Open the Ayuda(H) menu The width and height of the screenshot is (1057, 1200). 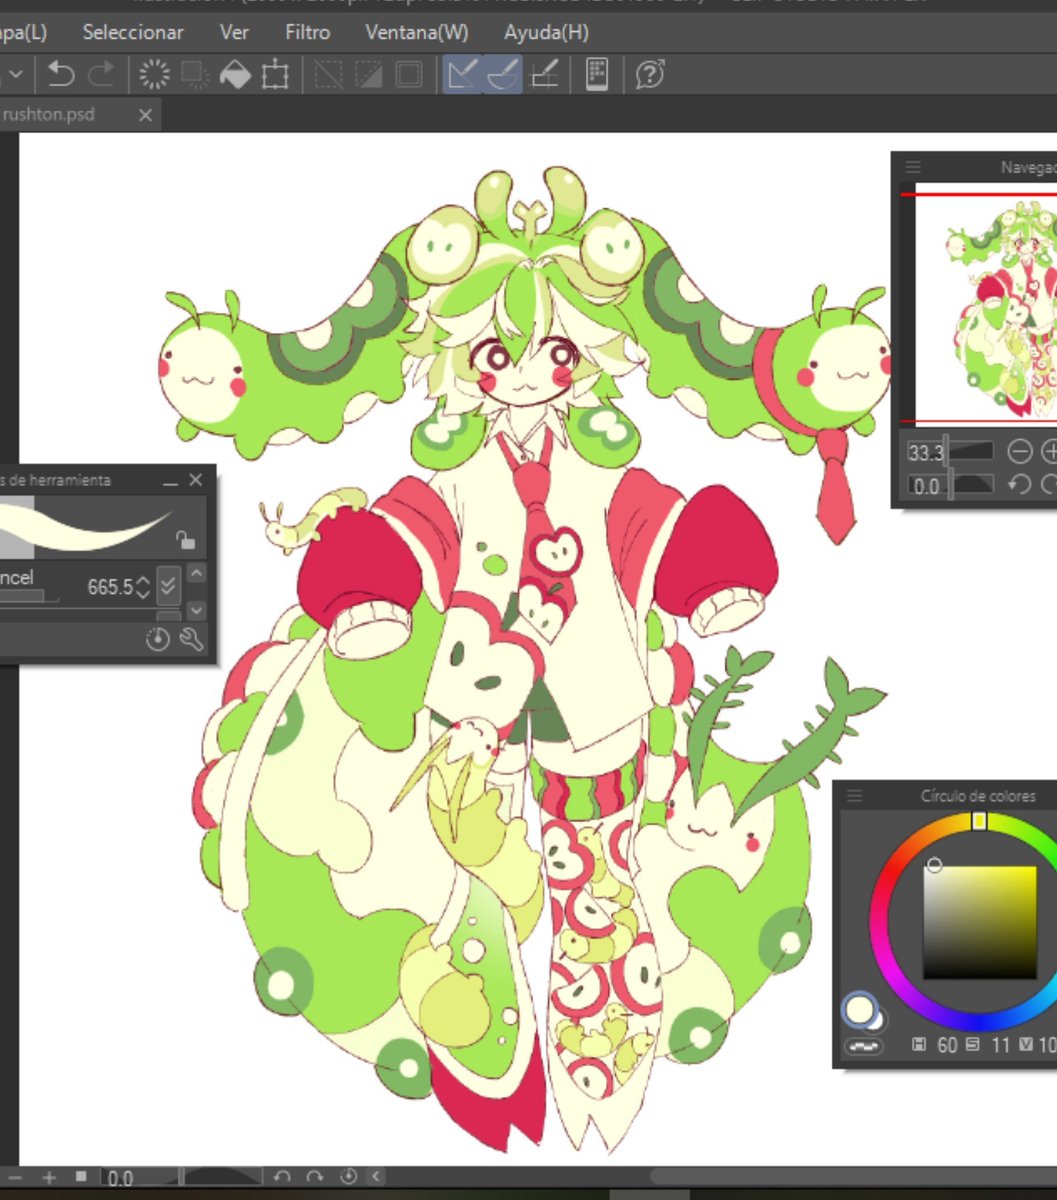546,32
